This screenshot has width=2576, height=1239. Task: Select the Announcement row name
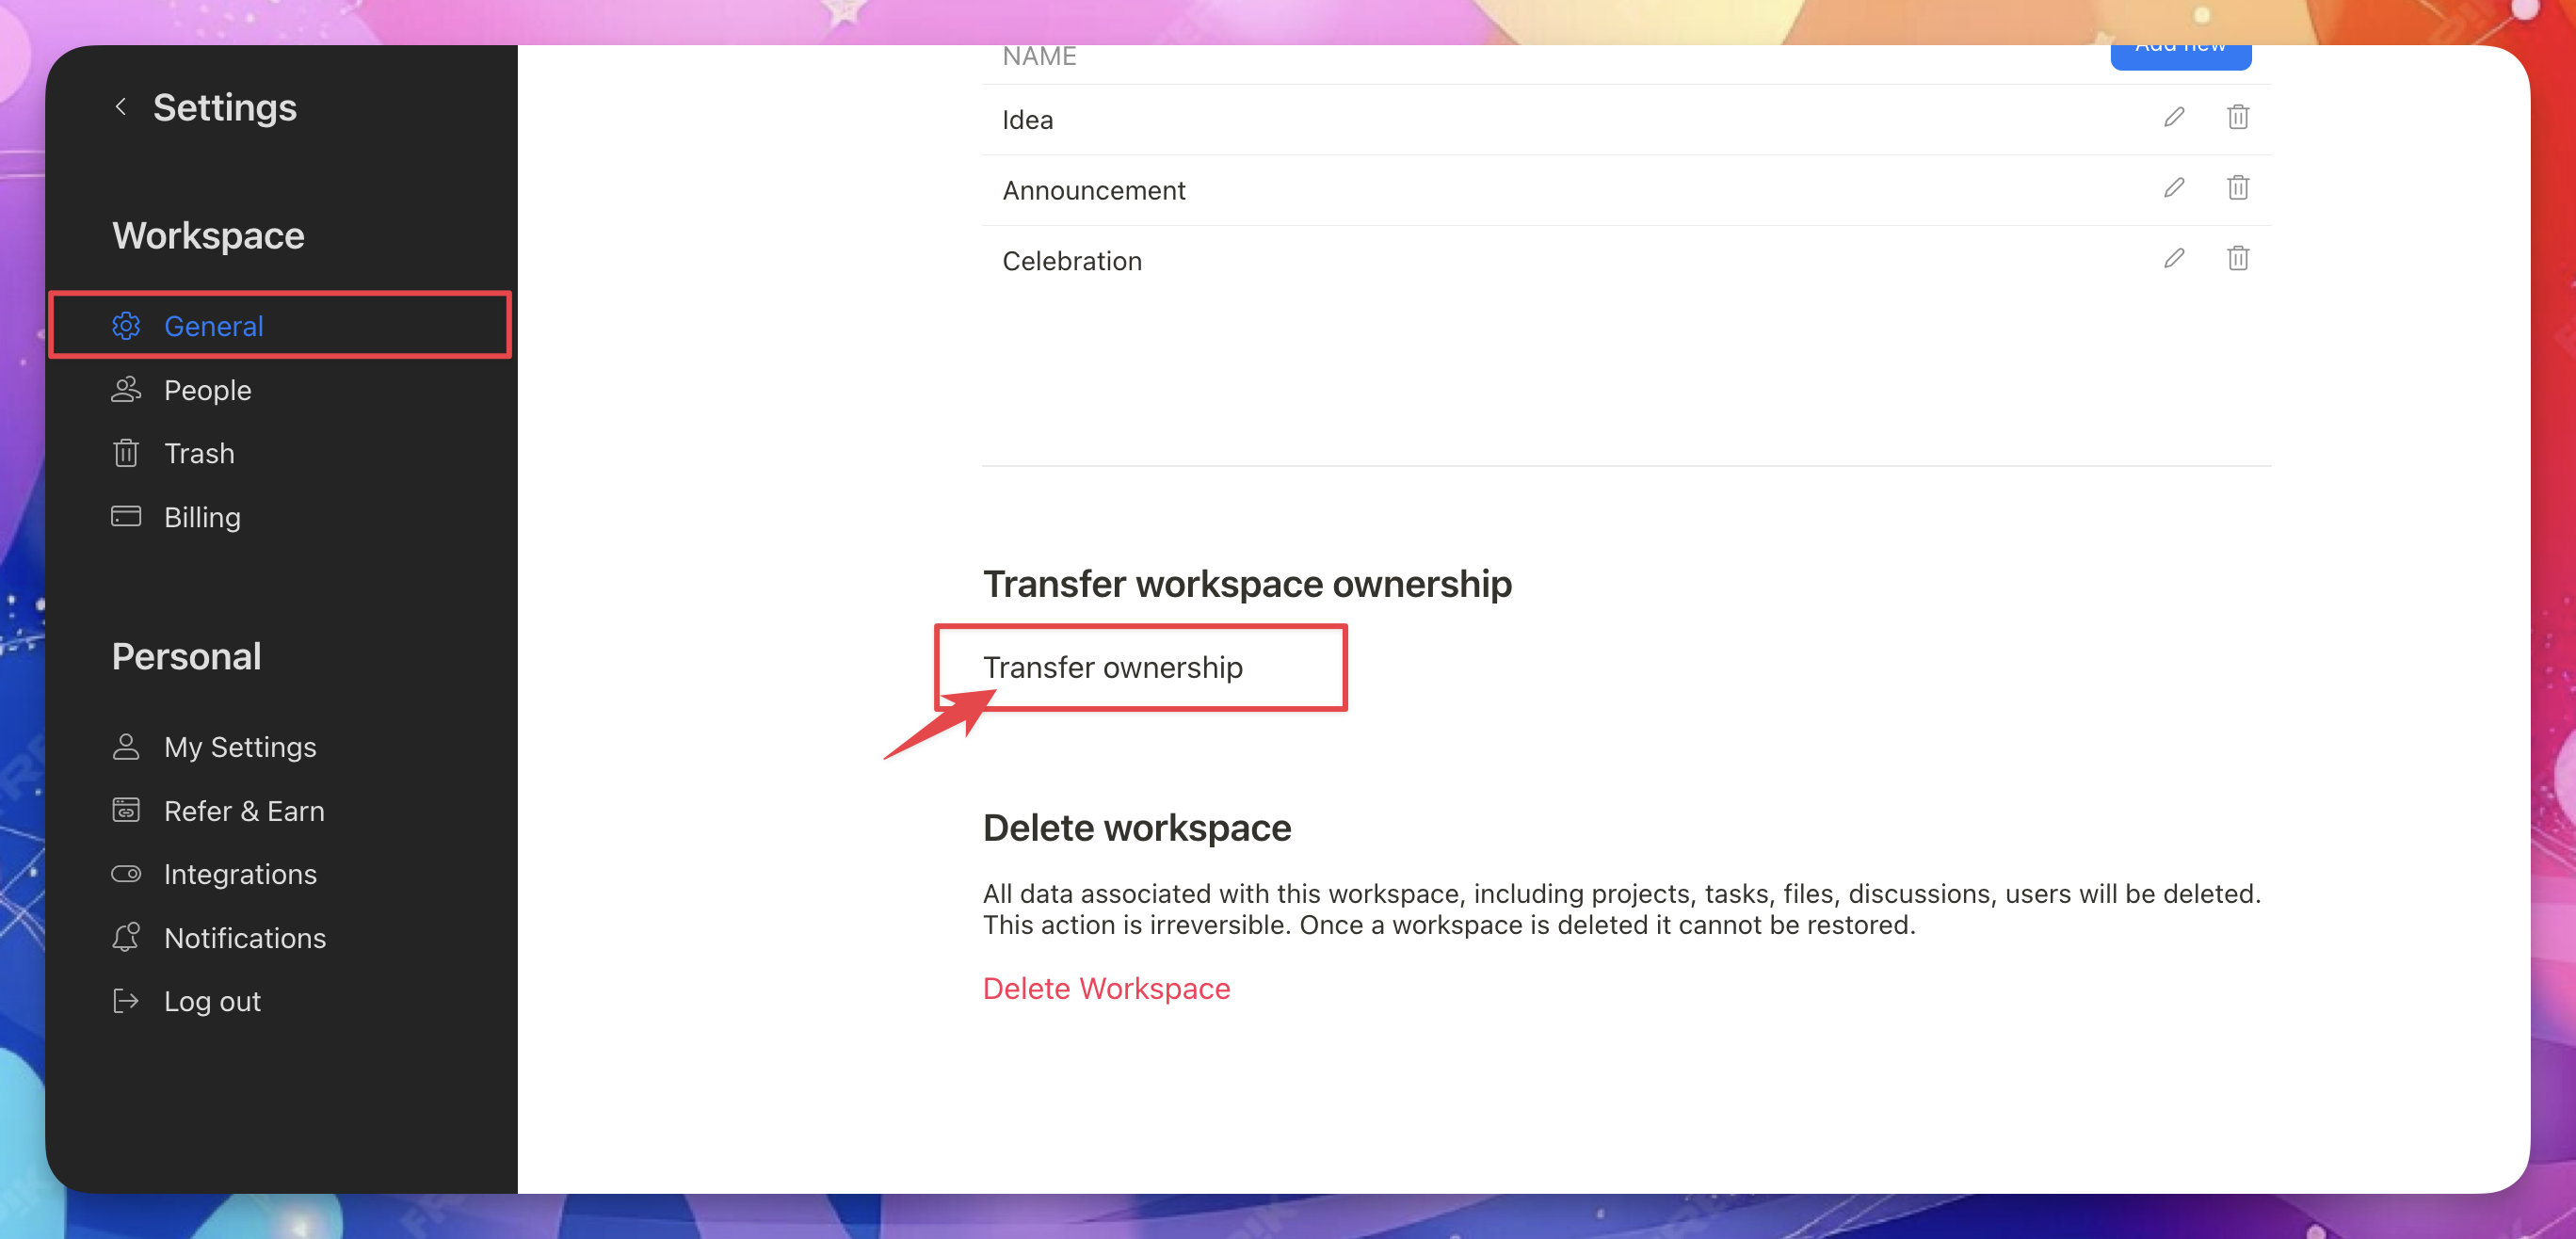1093,190
